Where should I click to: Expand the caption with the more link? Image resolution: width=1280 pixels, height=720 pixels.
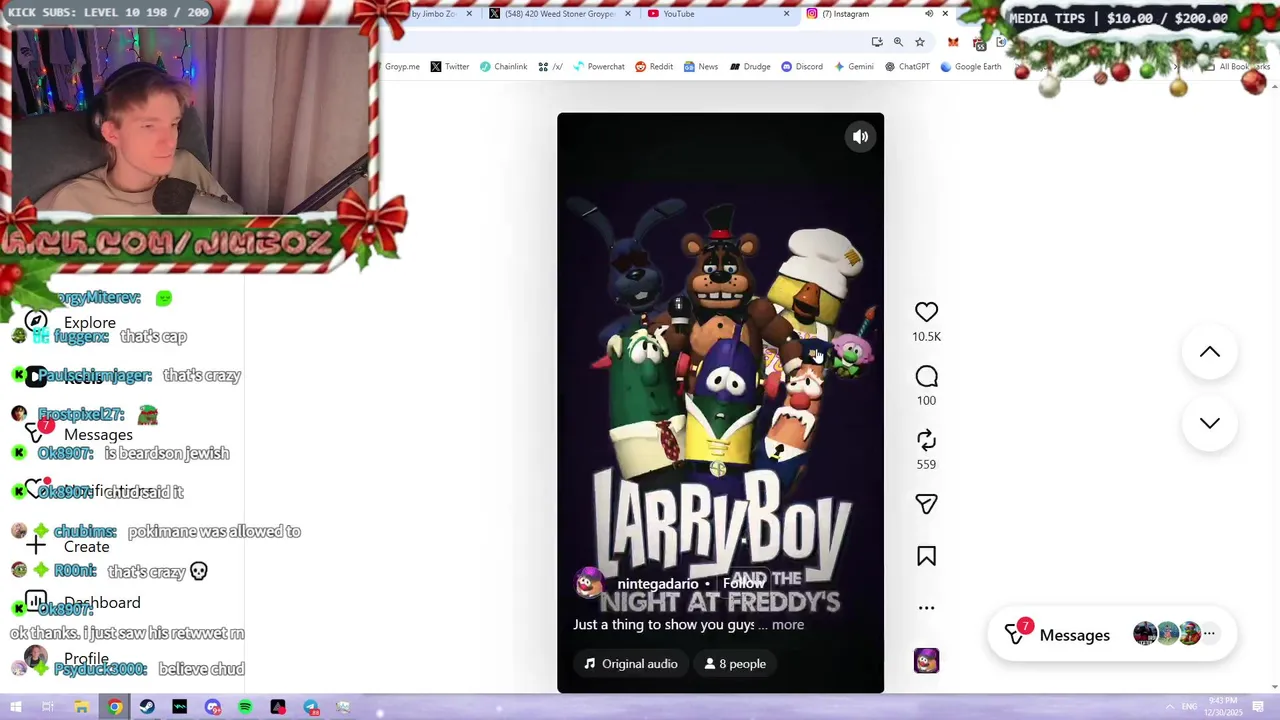(x=787, y=625)
